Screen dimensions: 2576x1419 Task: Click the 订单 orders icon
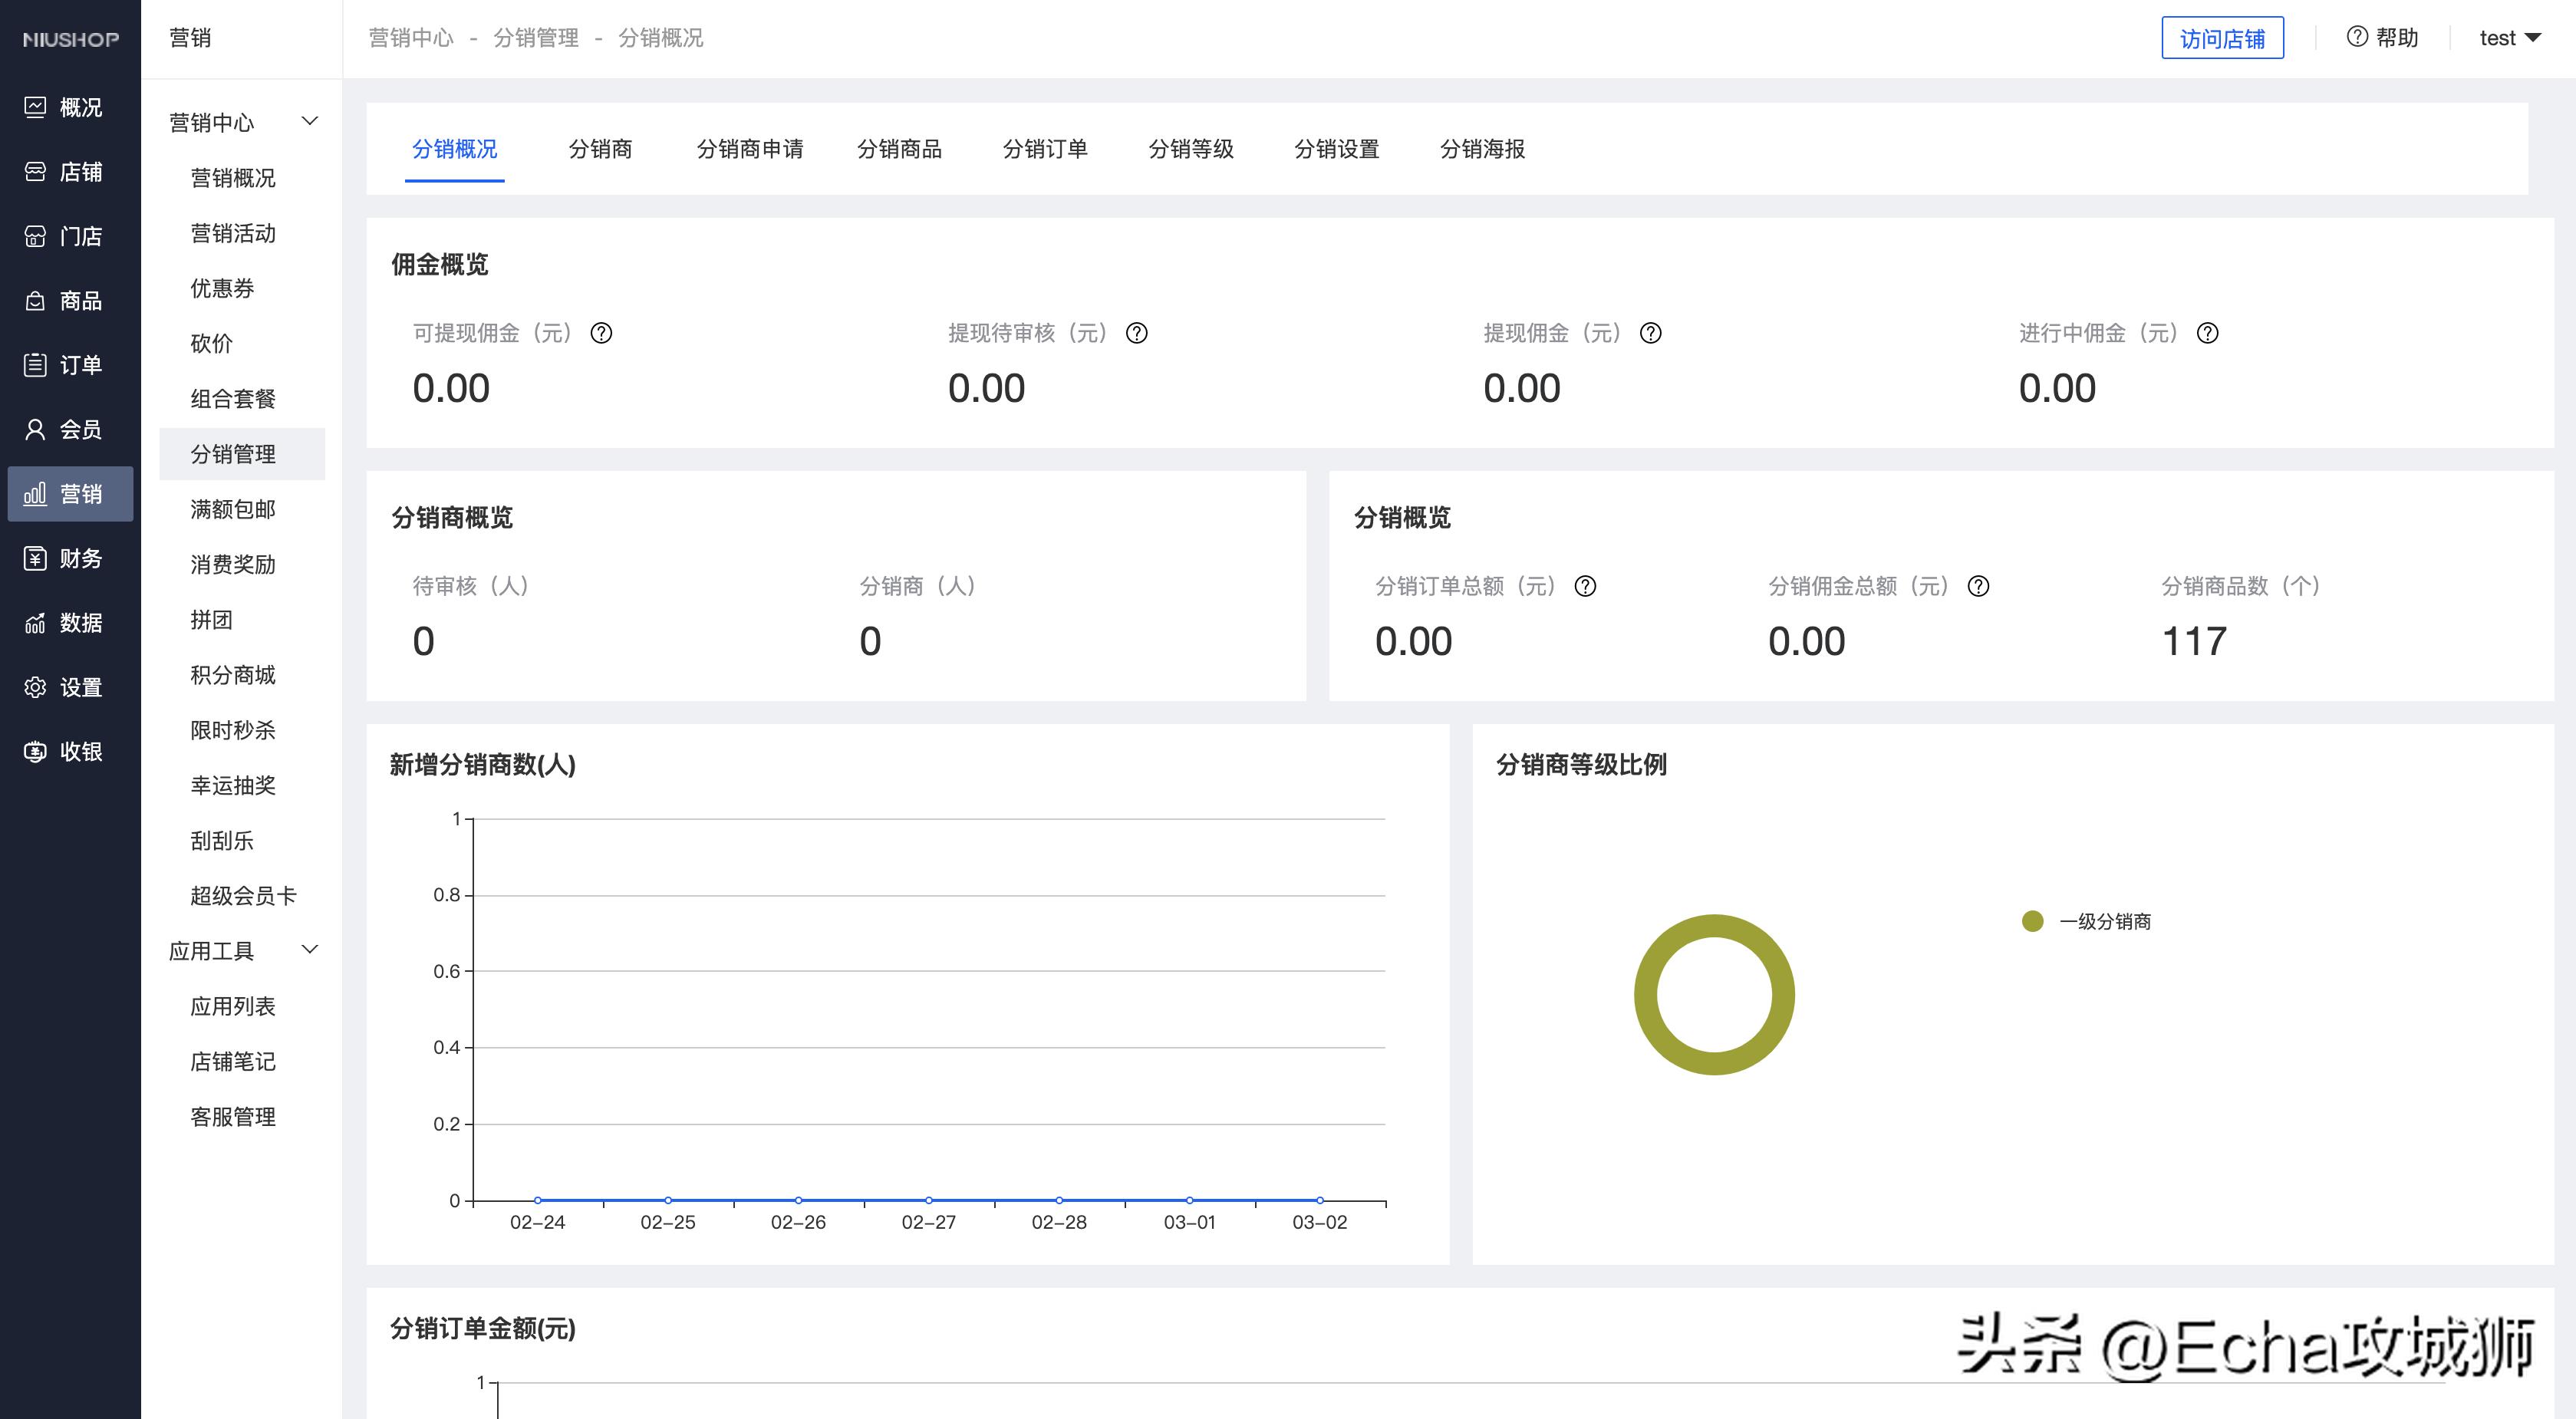70,364
